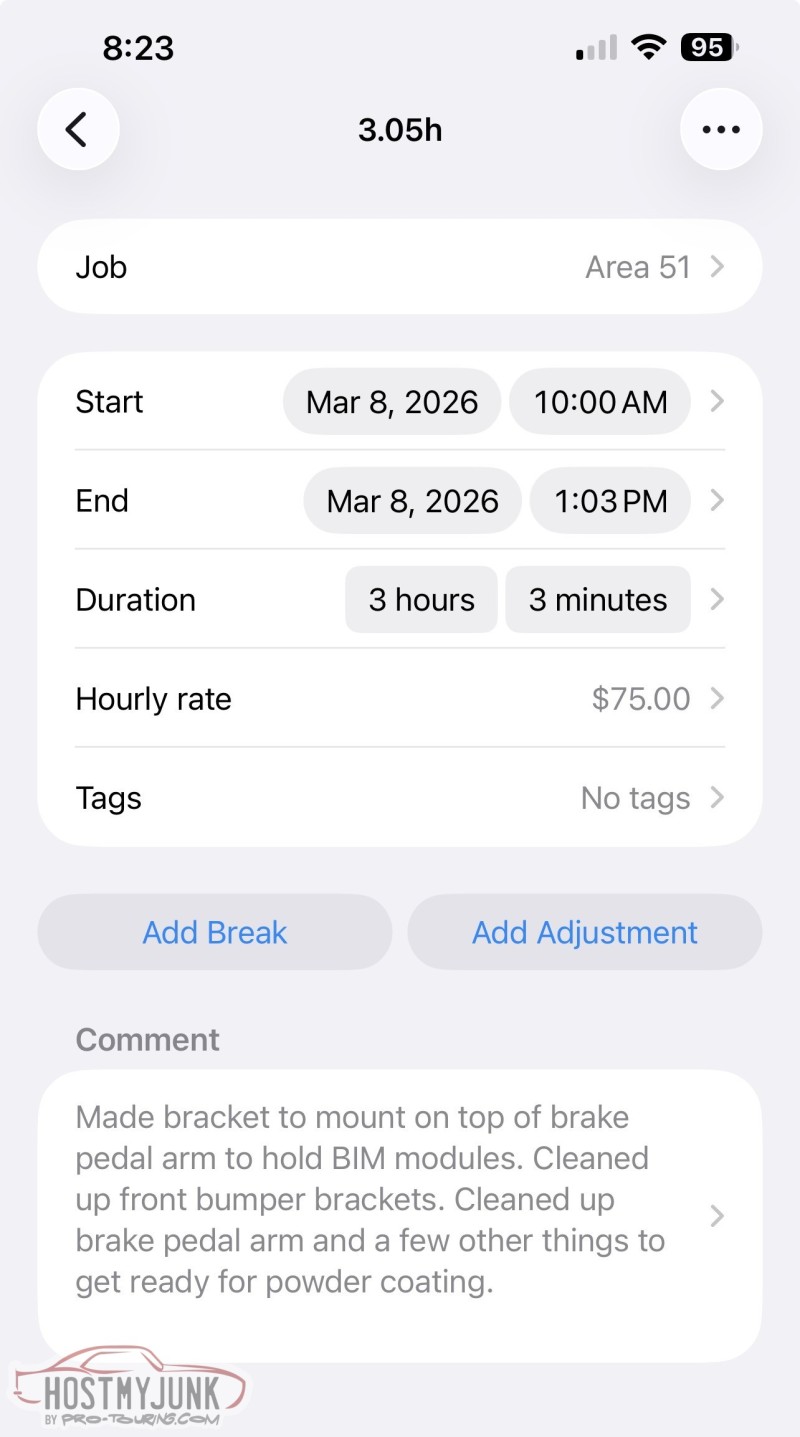Tap the back arrow button
This screenshot has height=1437, width=800.
[78, 129]
